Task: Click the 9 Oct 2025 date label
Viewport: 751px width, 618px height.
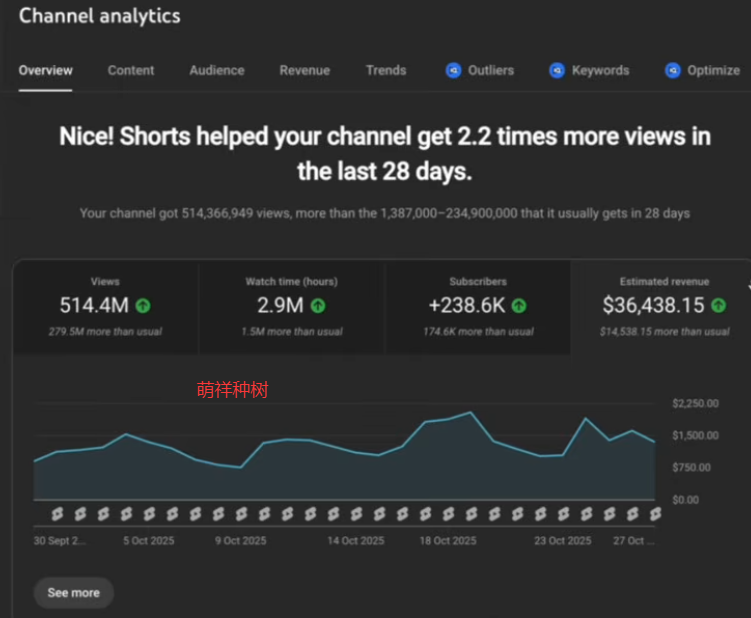Action: (241, 541)
